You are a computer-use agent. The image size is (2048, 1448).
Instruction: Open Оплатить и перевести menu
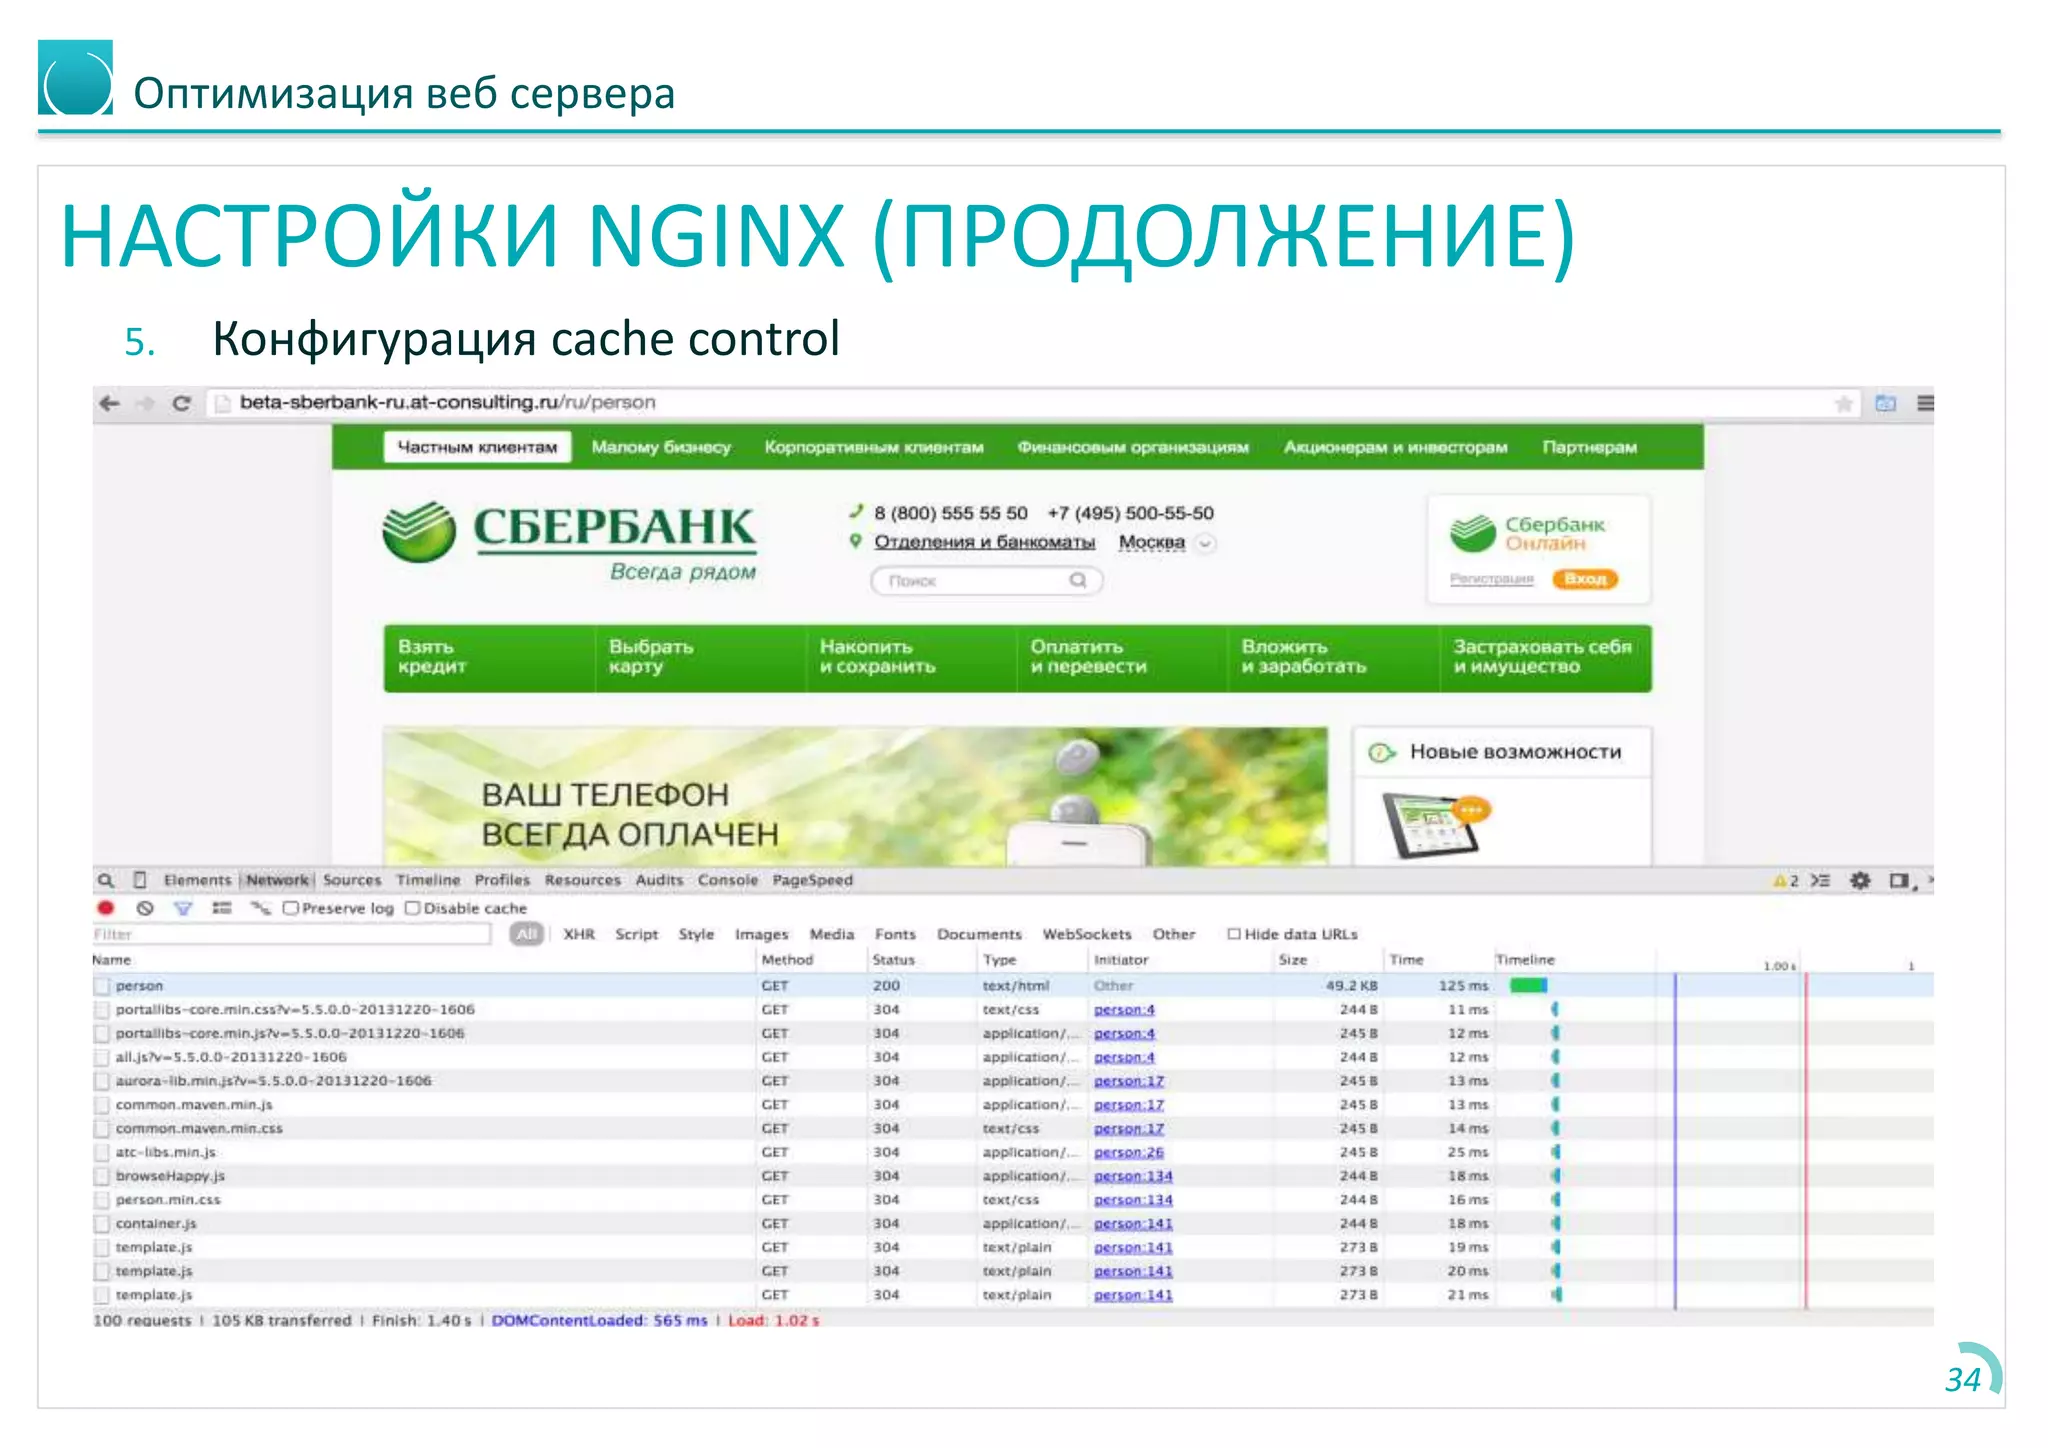[1122, 658]
